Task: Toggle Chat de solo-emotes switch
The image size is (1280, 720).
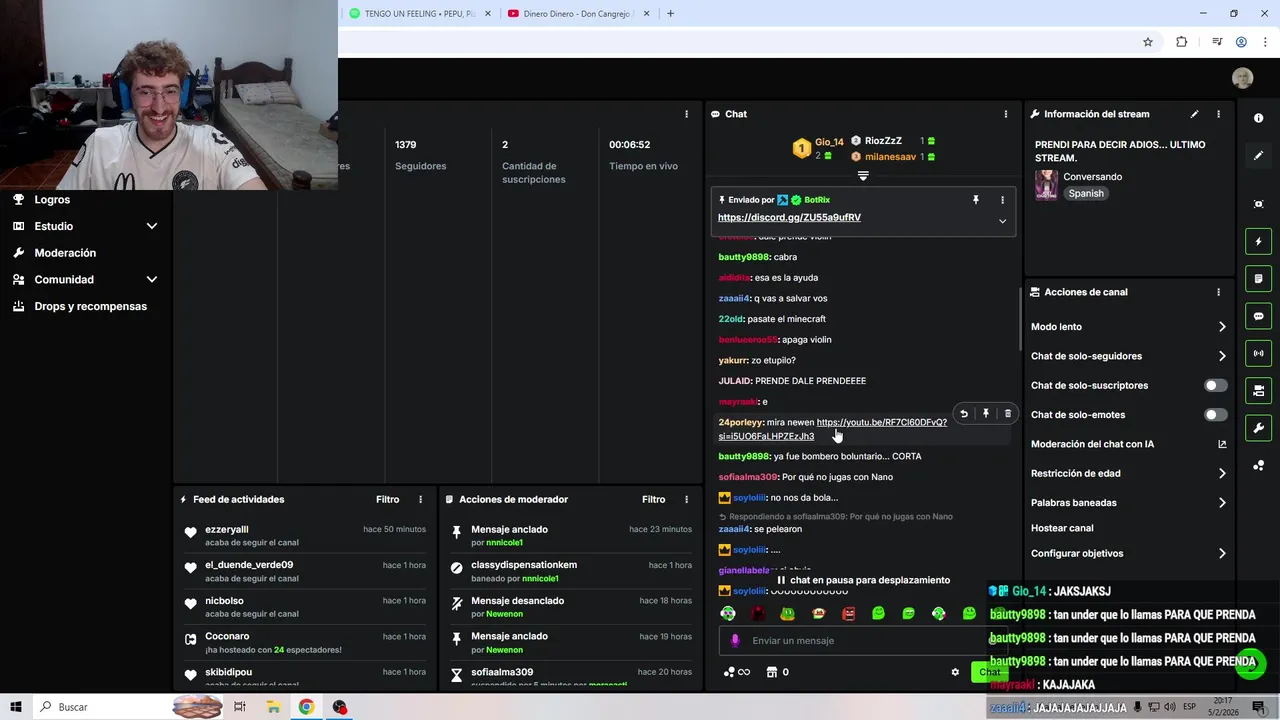Action: tap(1215, 414)
